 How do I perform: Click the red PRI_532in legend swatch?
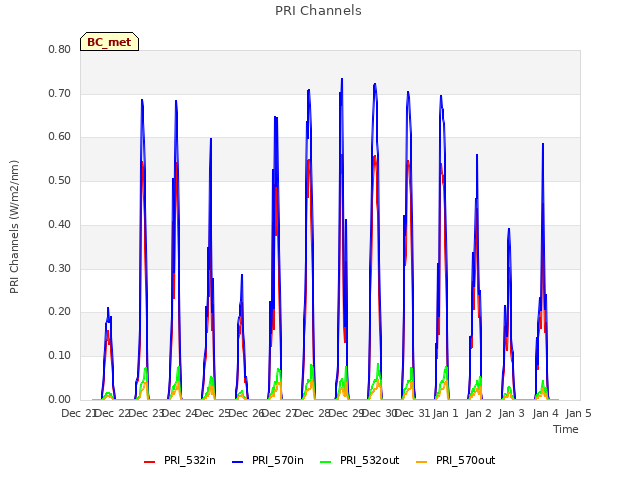point(149,462)
